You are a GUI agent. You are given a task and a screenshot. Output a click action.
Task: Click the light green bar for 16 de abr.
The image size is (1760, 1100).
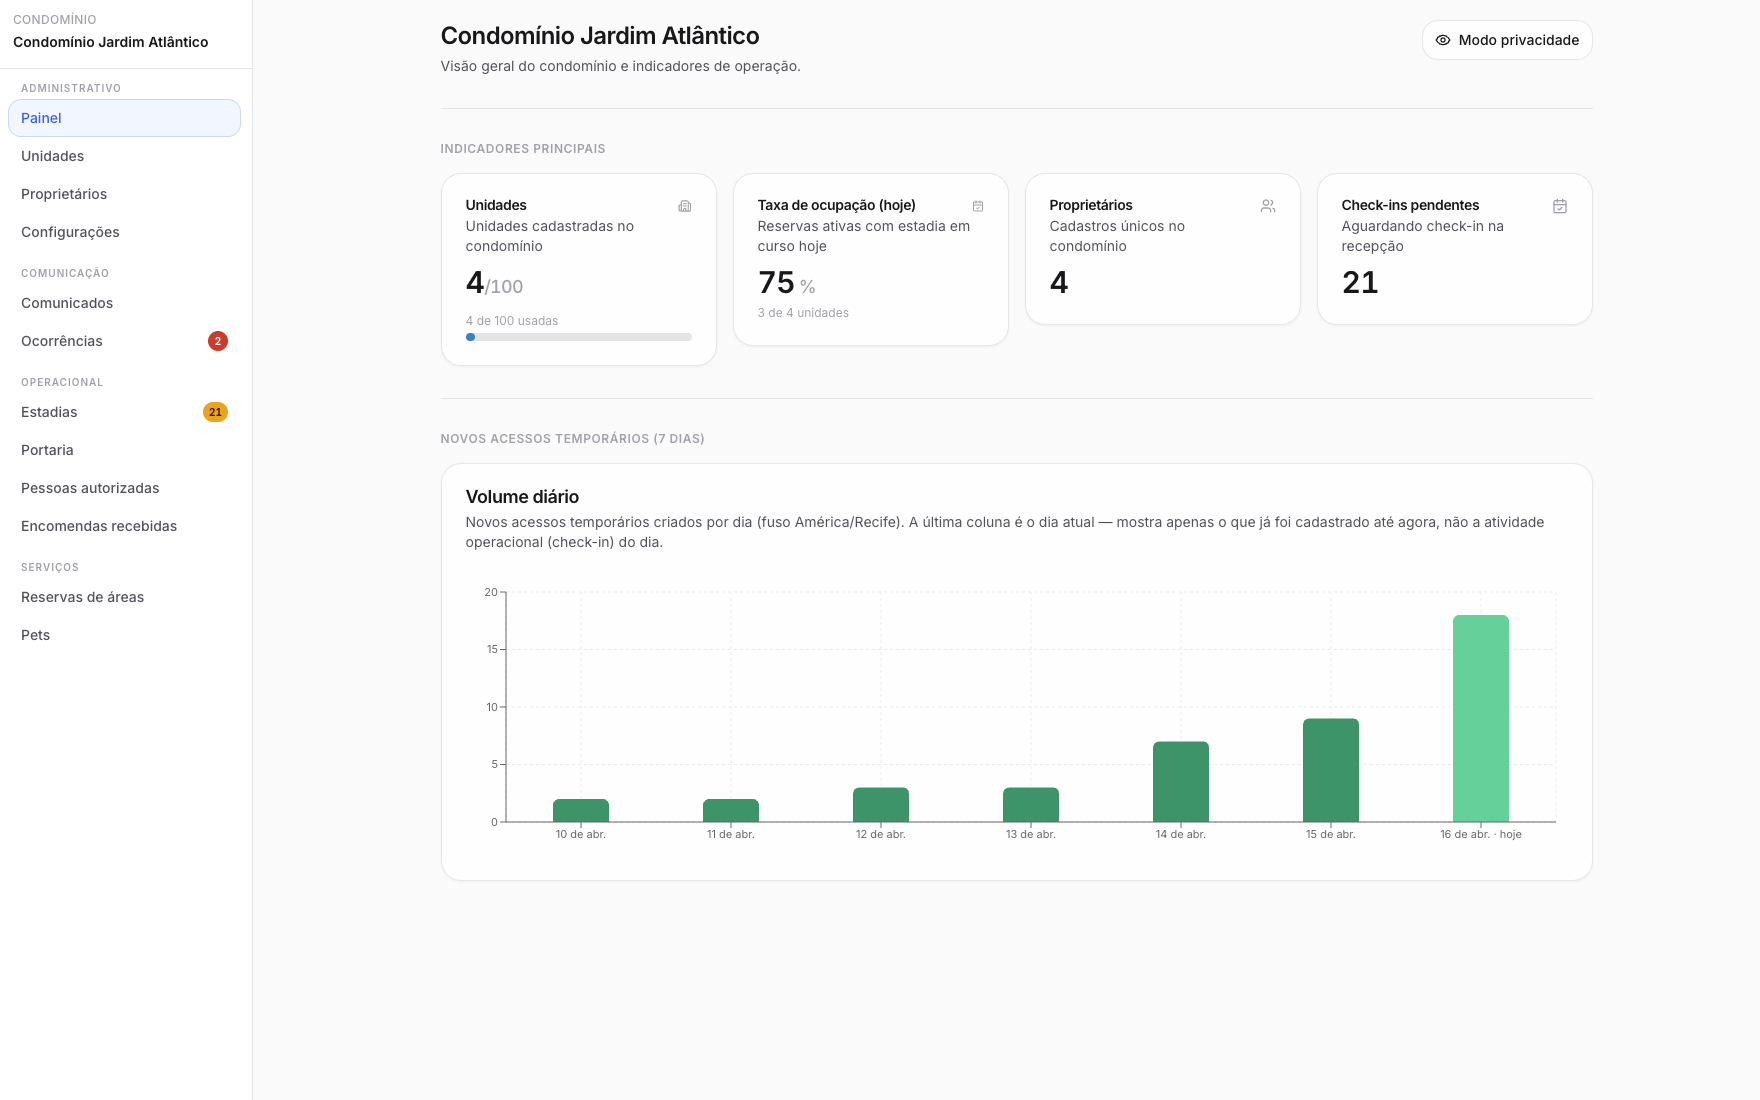pyautogui.click(x=1480, y=718)
